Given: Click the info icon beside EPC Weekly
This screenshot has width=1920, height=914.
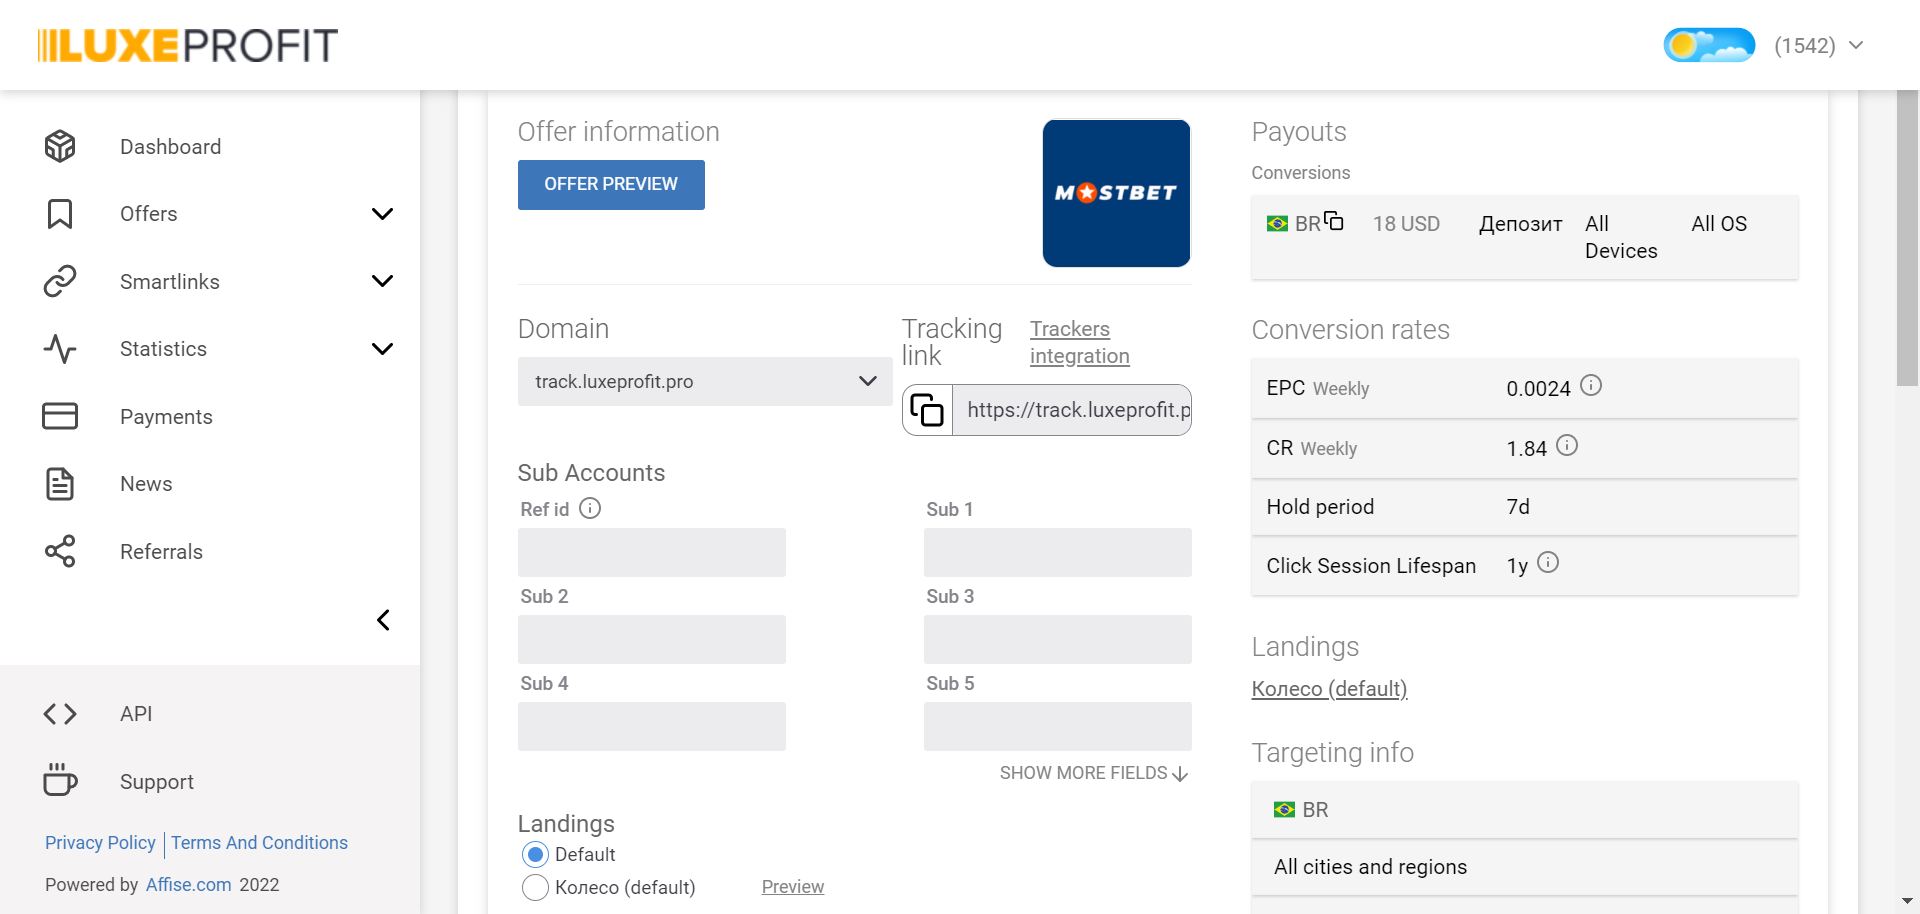Looking at the screenshot, I should (x=1591, y=385).
